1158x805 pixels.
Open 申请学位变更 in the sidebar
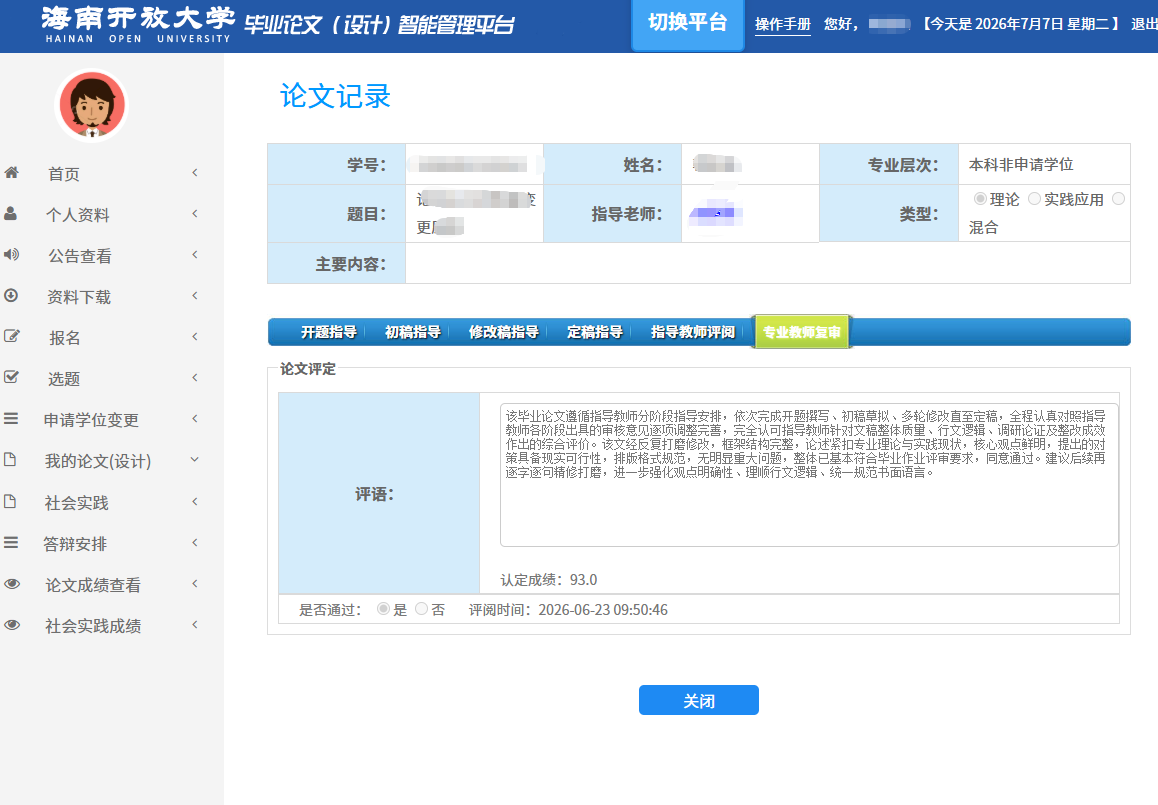click(x=91, y=420)
